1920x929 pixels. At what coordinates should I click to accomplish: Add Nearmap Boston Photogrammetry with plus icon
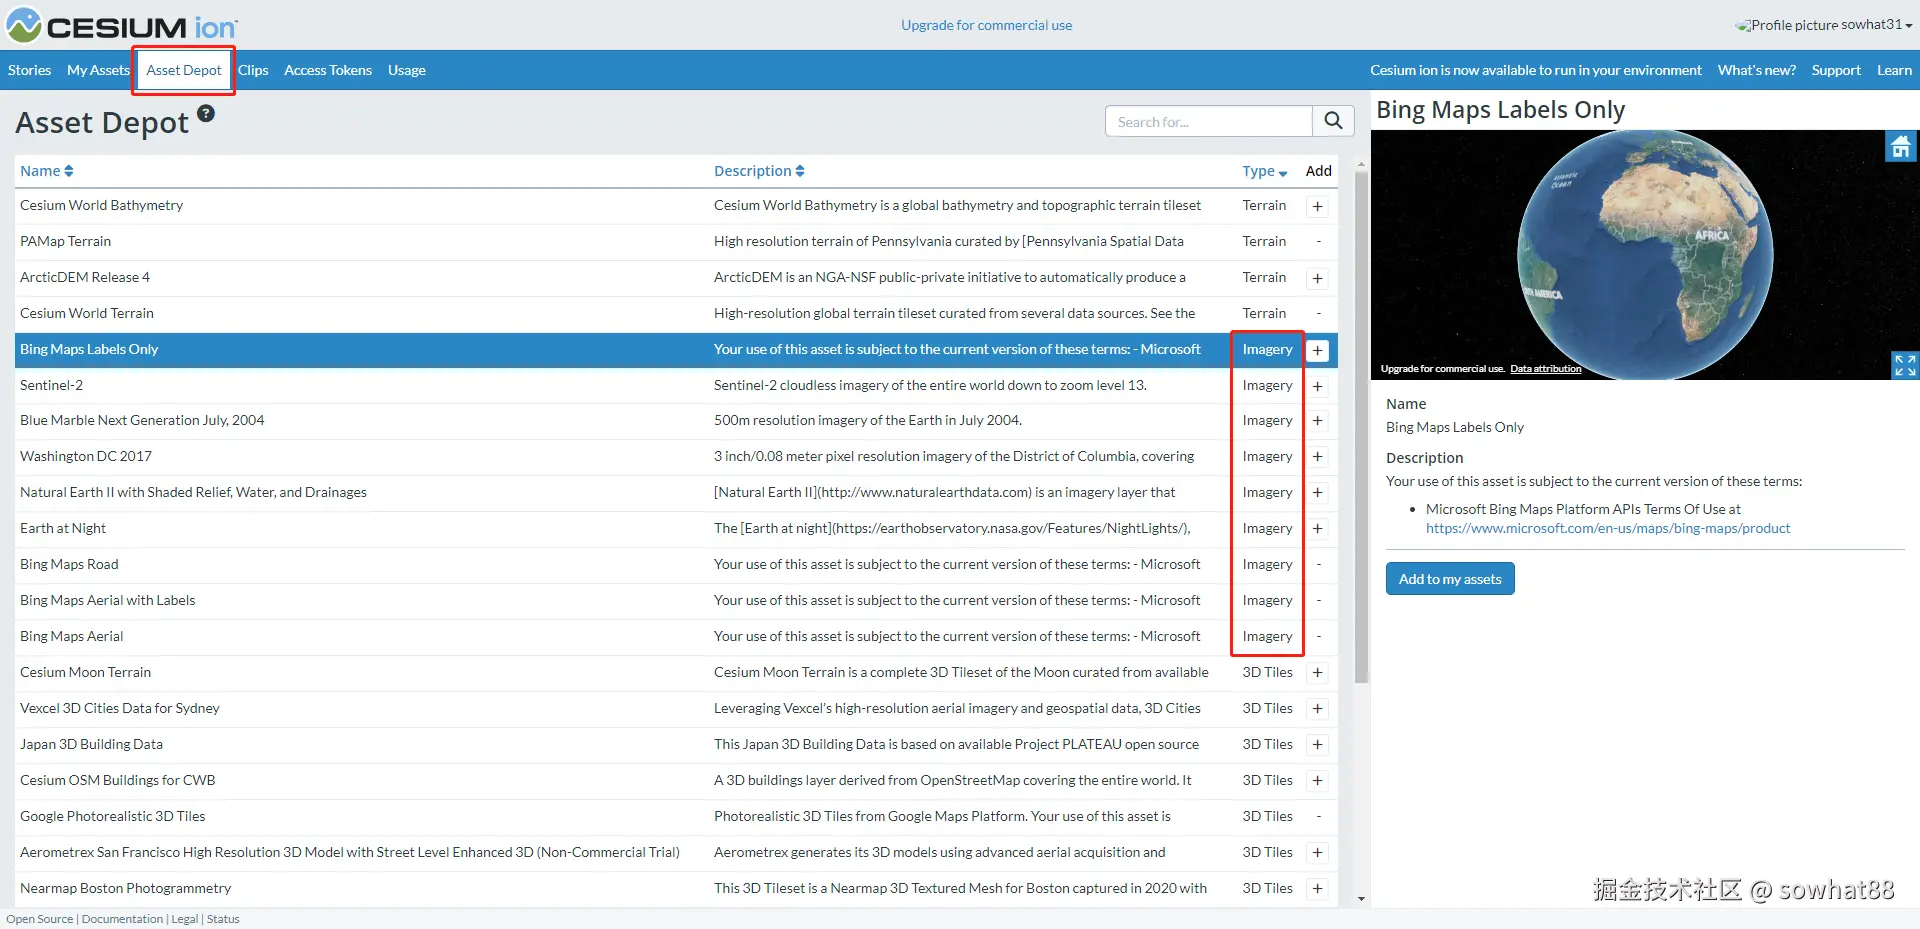pyautogui.click(x=1318, y=889)
